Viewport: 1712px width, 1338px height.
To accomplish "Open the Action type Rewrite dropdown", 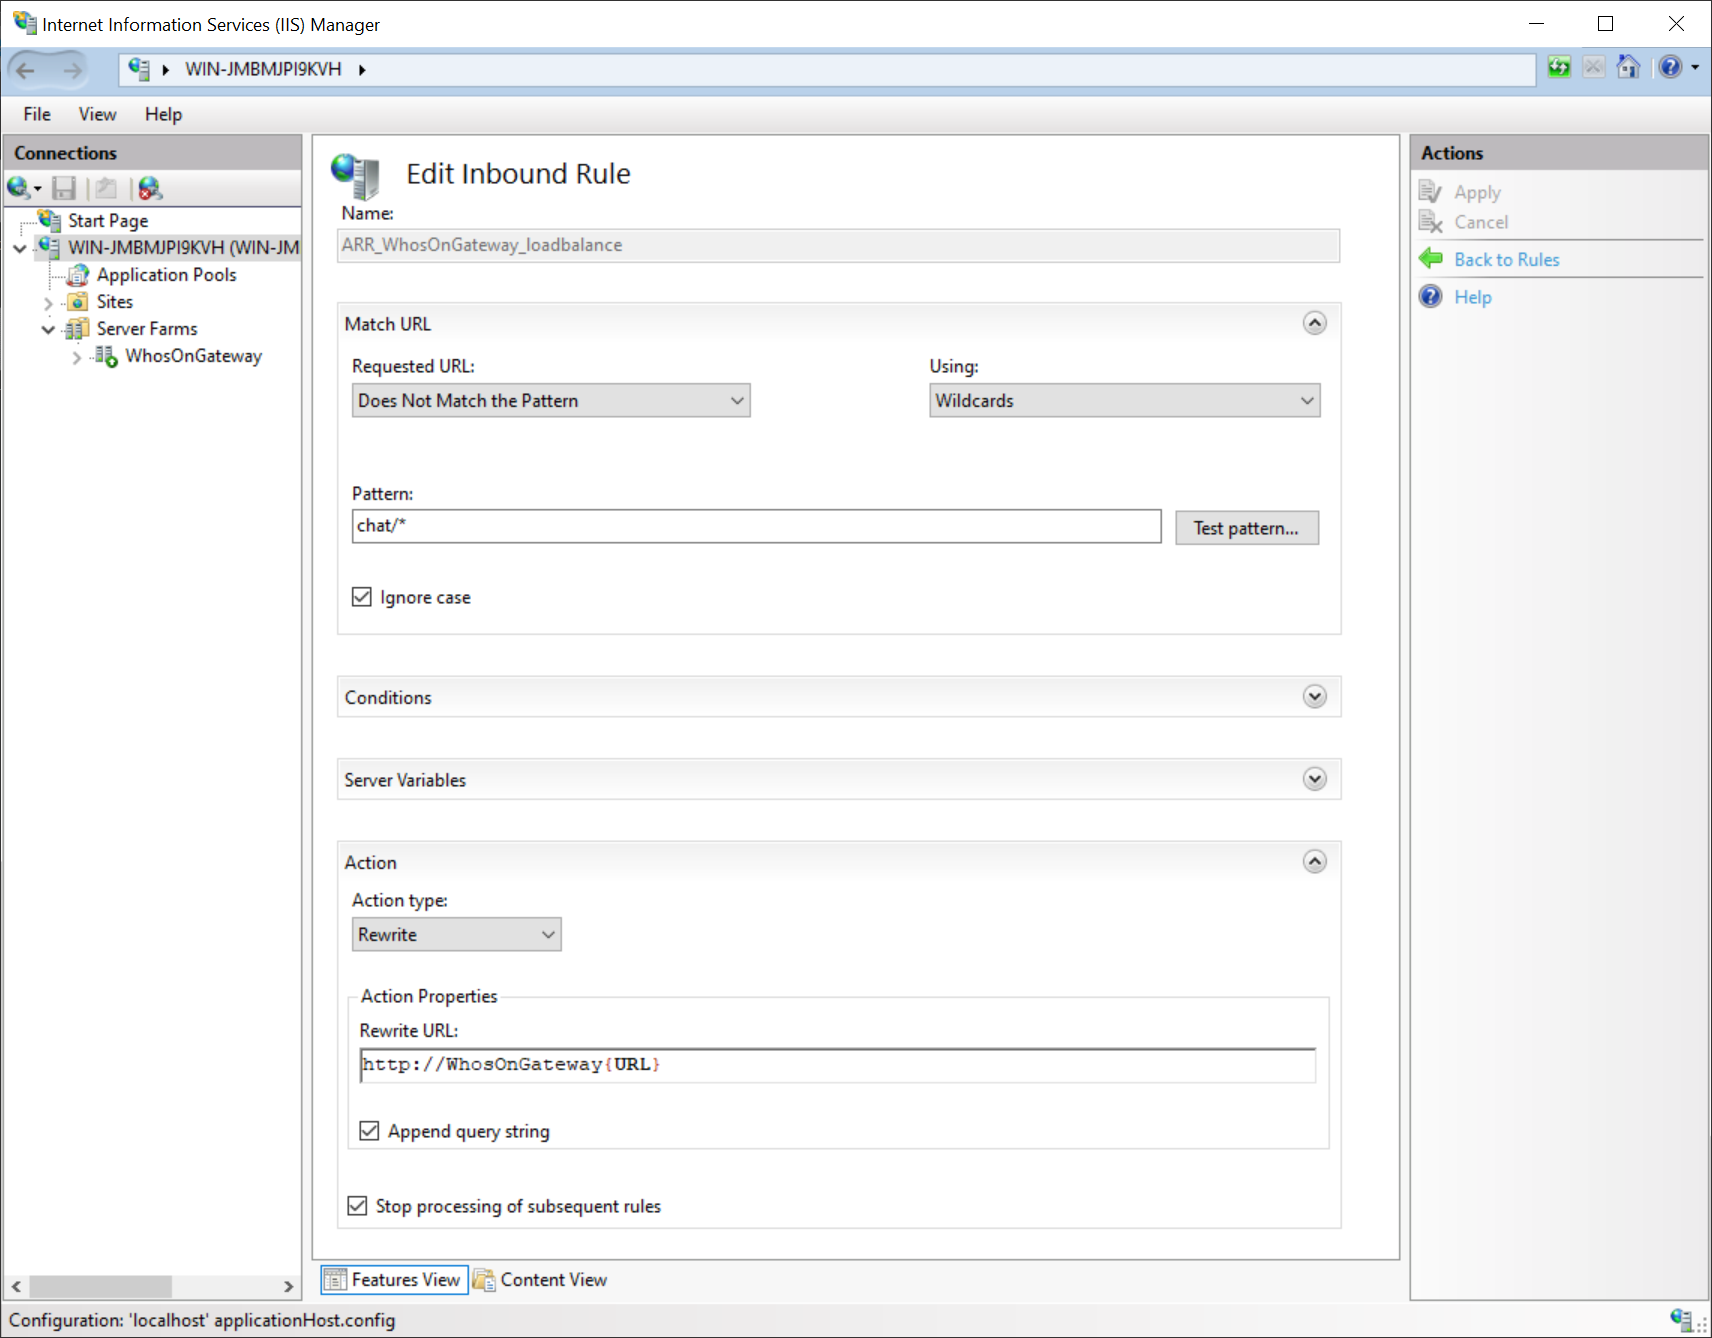I will click(456, 935).
